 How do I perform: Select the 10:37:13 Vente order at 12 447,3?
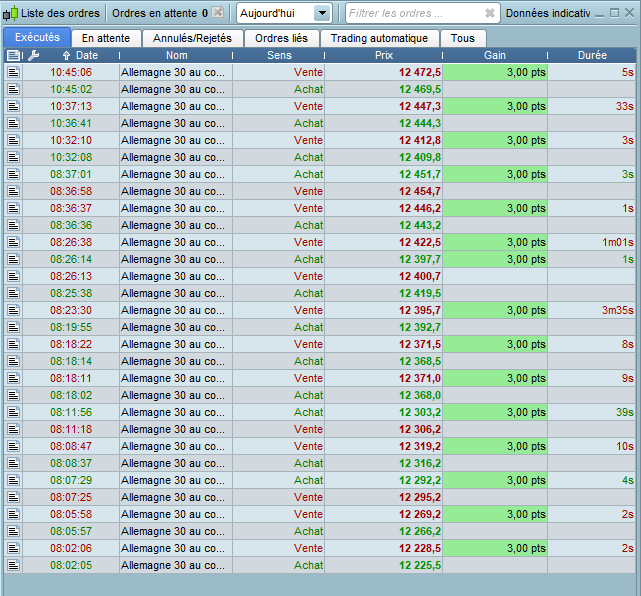click(x=280, y=106)
